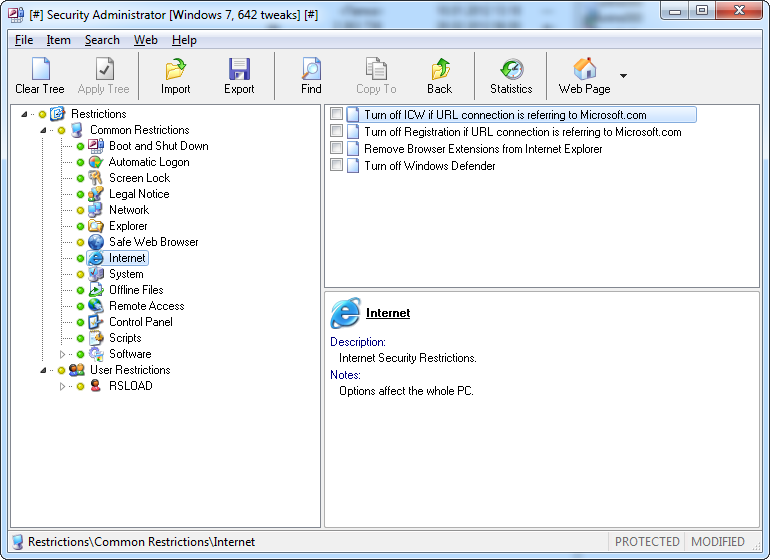The height and width of the screenshot is (560, 770).
Task: Select the Offline Files icon
Action: [96, 290]
